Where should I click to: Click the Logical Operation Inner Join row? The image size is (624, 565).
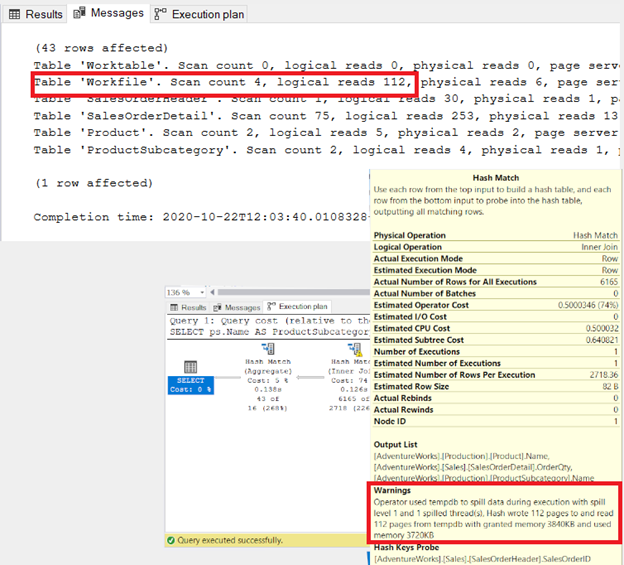coord(495,247)
